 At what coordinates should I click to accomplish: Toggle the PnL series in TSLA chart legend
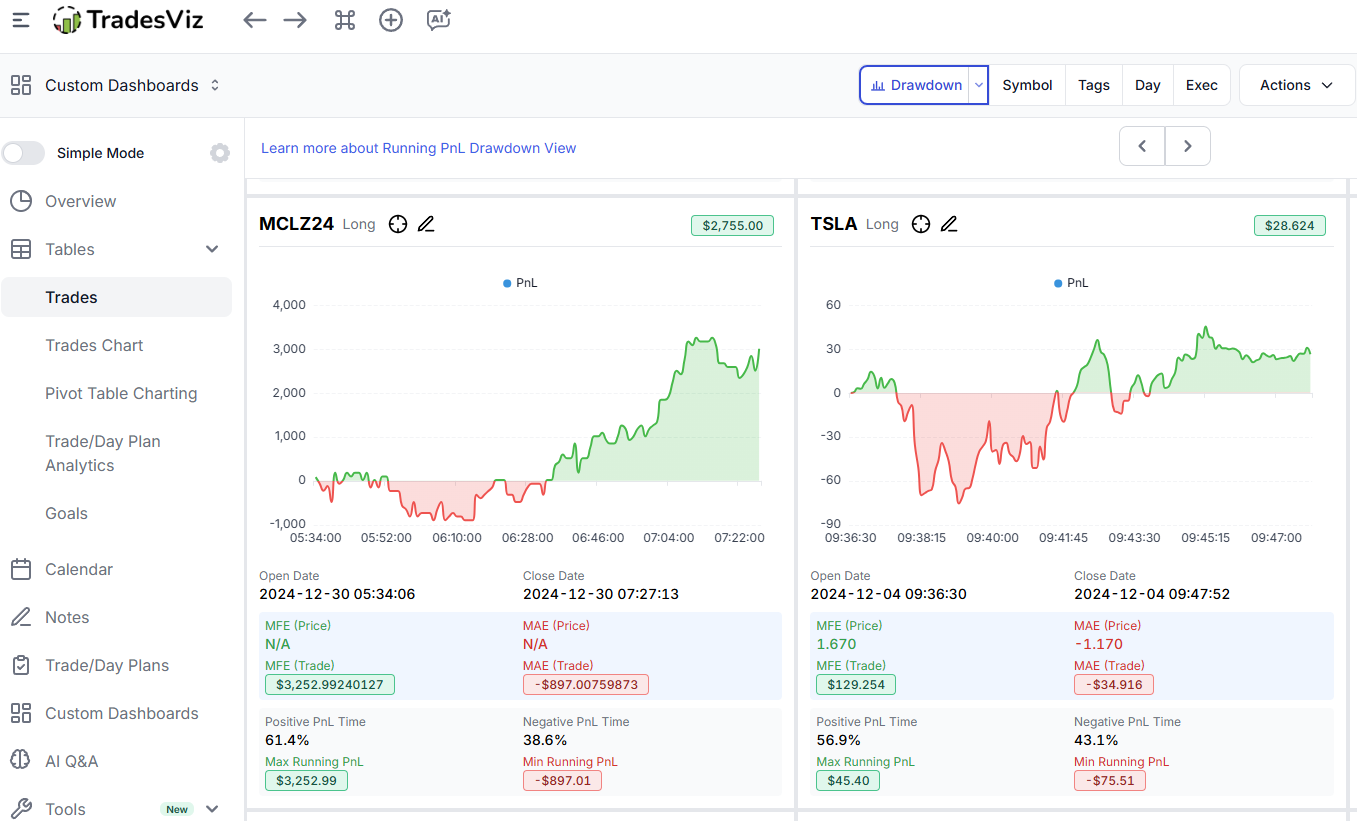click(1071, 283)
